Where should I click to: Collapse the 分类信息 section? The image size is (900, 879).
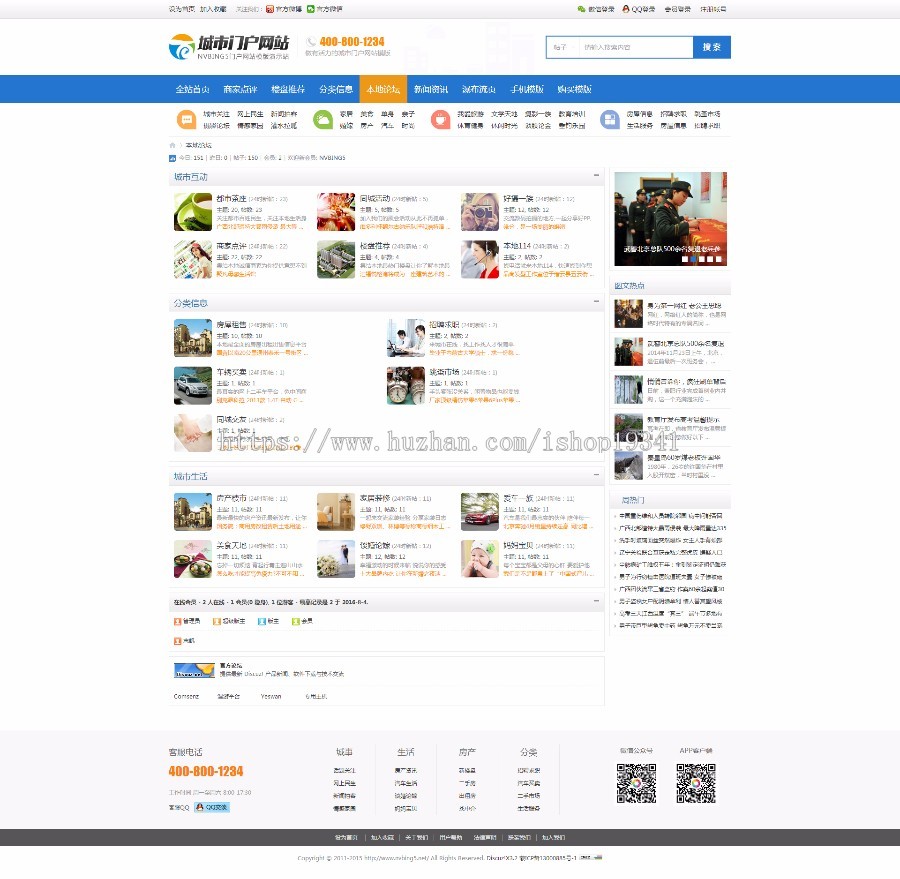(596, 301)
